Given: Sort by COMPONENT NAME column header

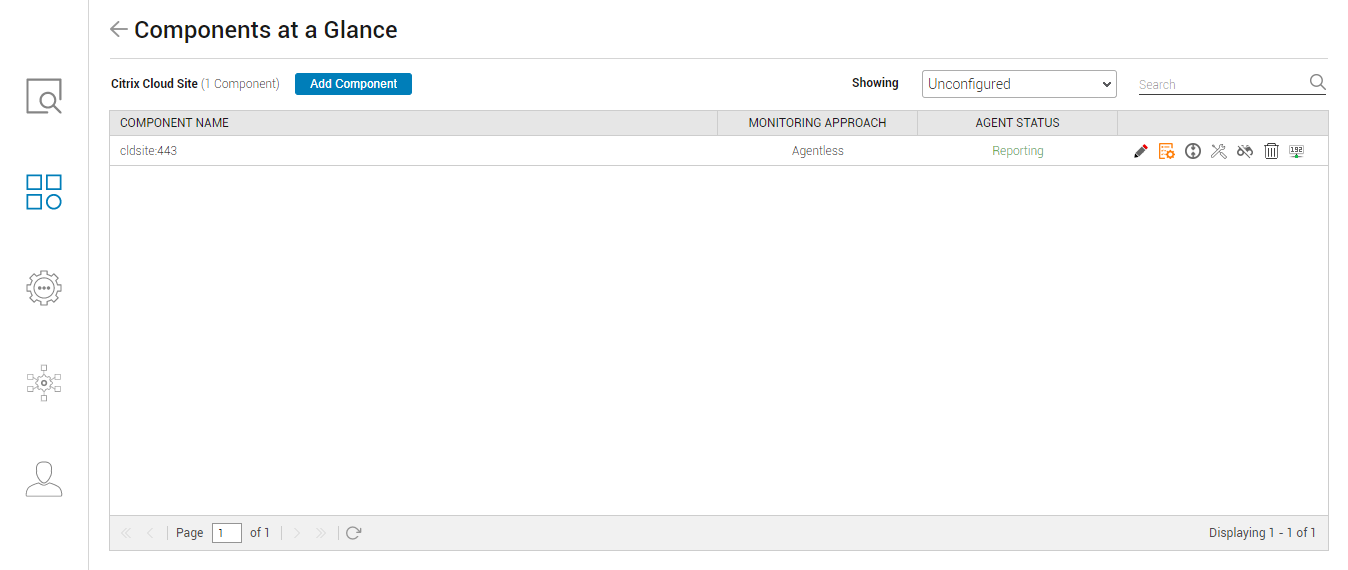Looking at the screenshot, I should point(413,123).
